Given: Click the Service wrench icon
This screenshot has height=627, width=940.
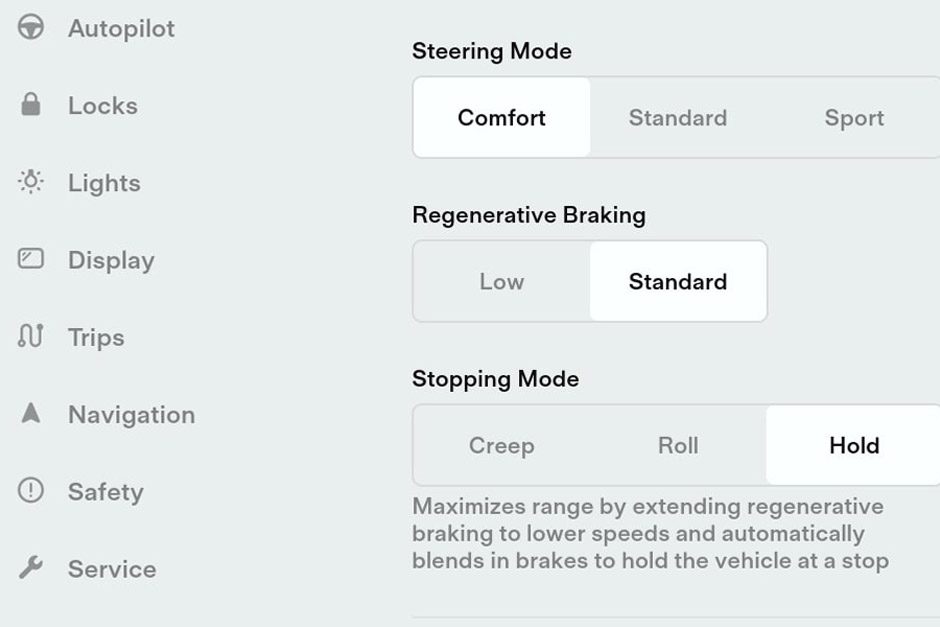Looking at the screenshot, I should (x=33, y=569).
